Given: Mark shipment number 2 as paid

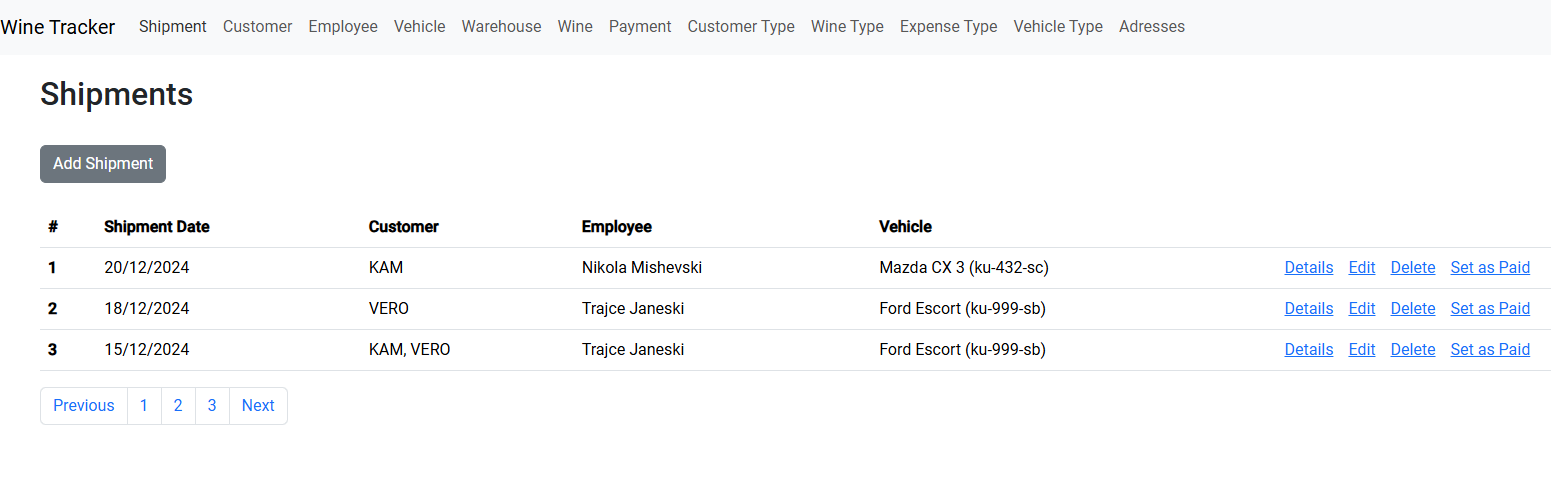Looking at the screenshot, I should [1490, 309].
